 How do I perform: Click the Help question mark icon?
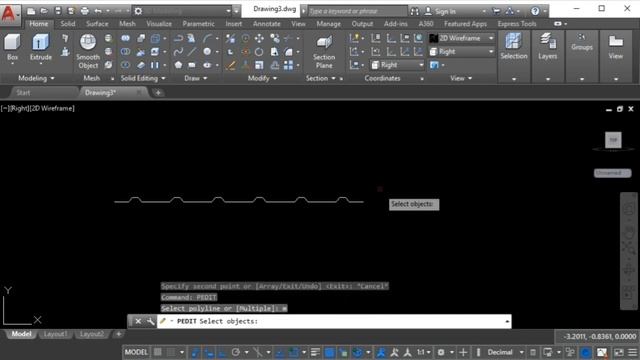pyautogui.click(x=535, y=11)
